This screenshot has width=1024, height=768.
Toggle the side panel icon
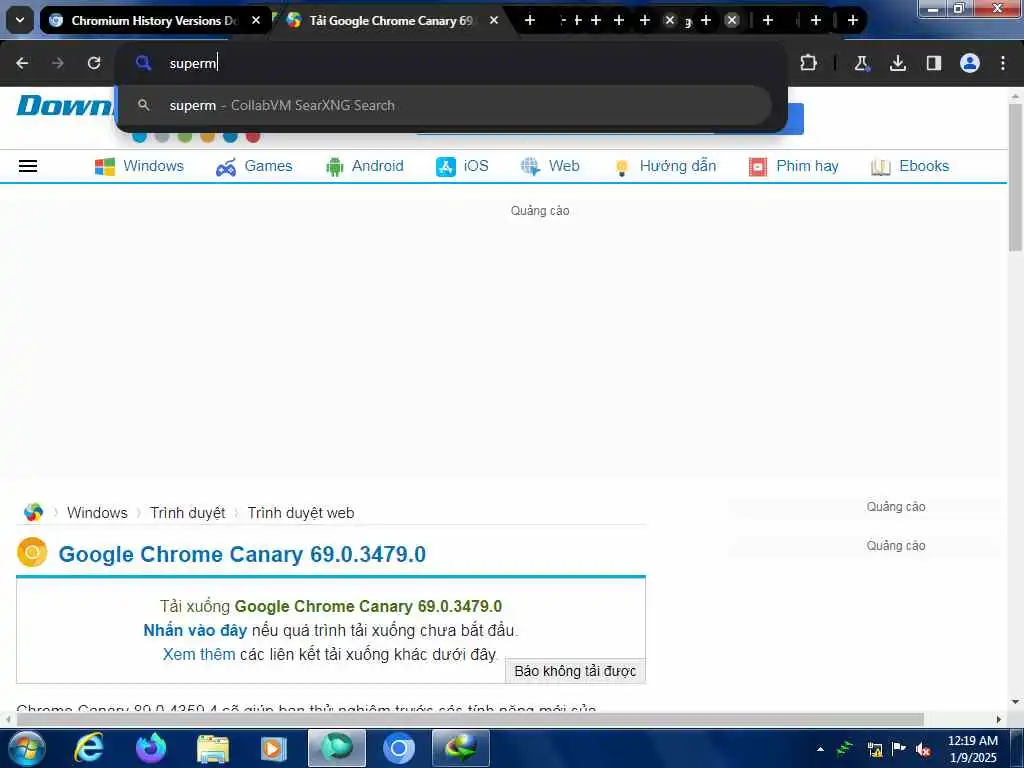pyautogui.click(x=934, y=63)
